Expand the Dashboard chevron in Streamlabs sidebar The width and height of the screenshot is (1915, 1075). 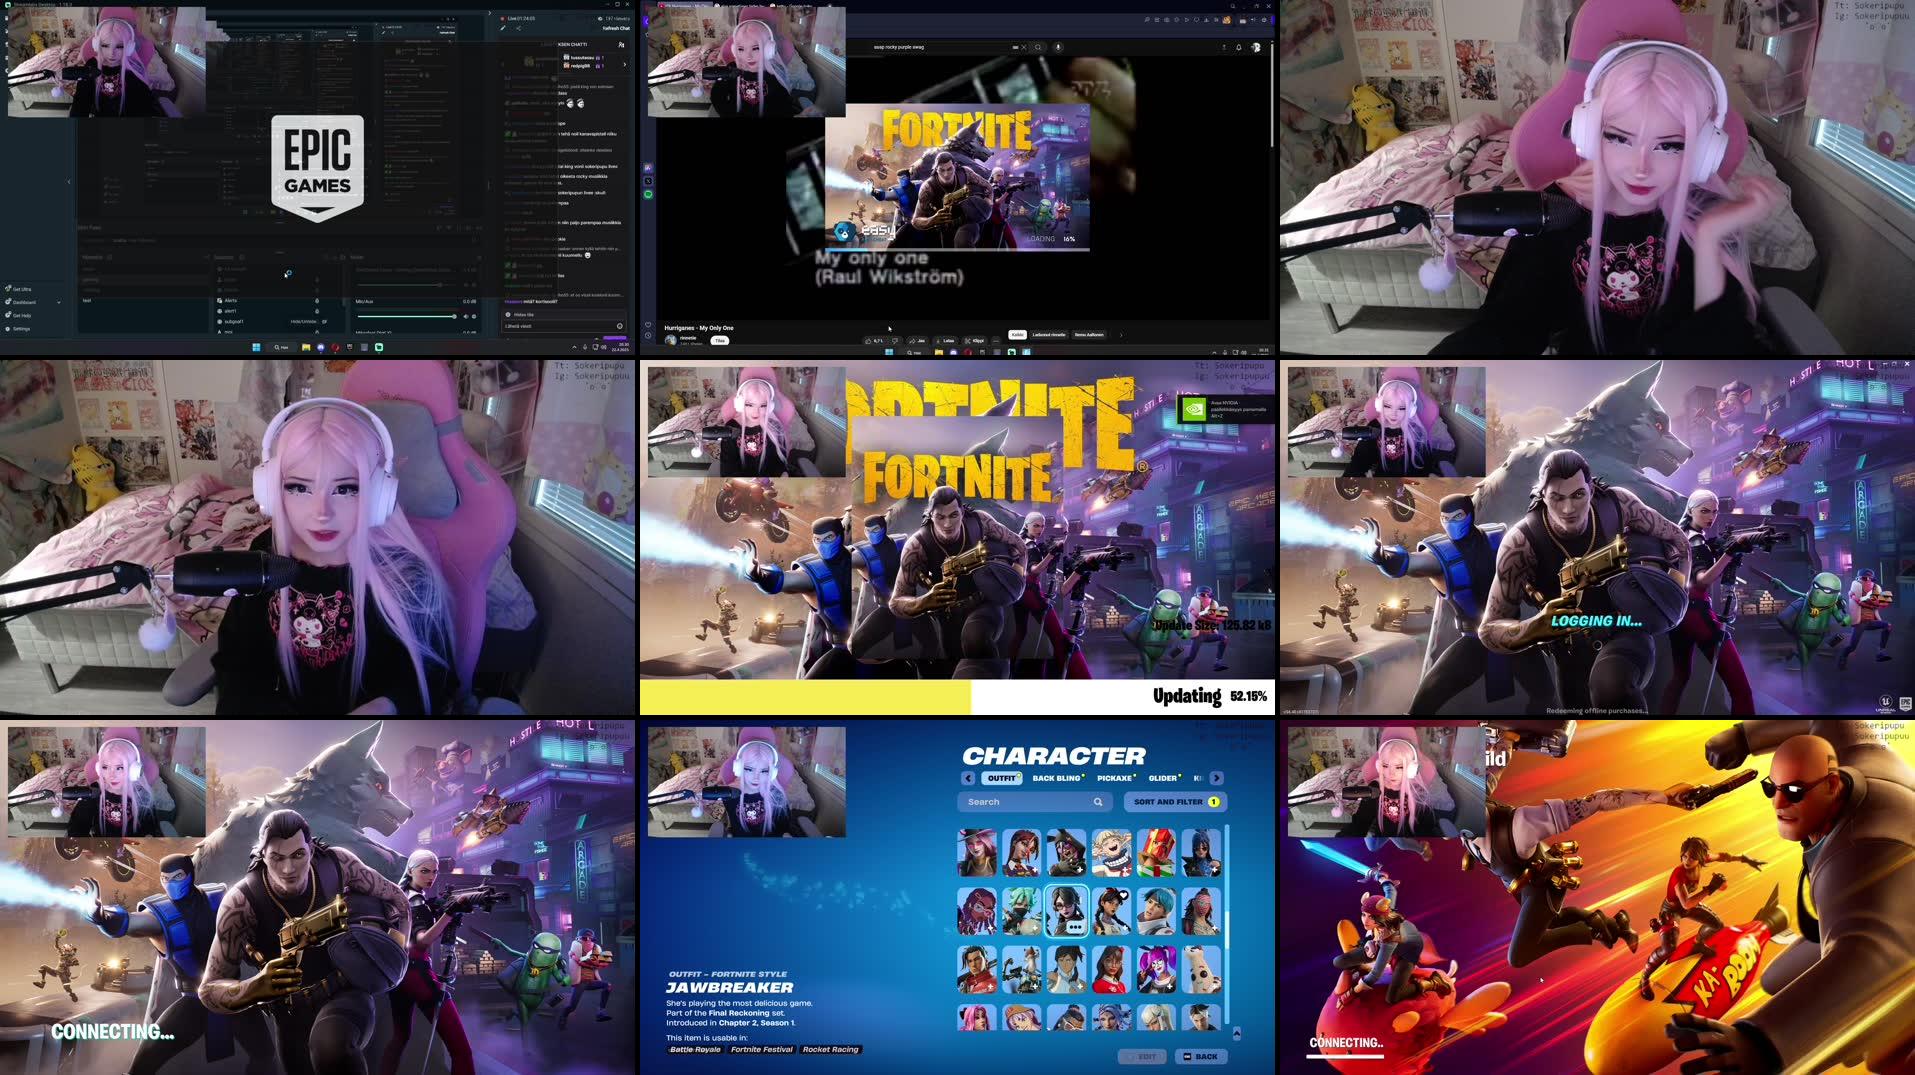(x=59, y=302)
